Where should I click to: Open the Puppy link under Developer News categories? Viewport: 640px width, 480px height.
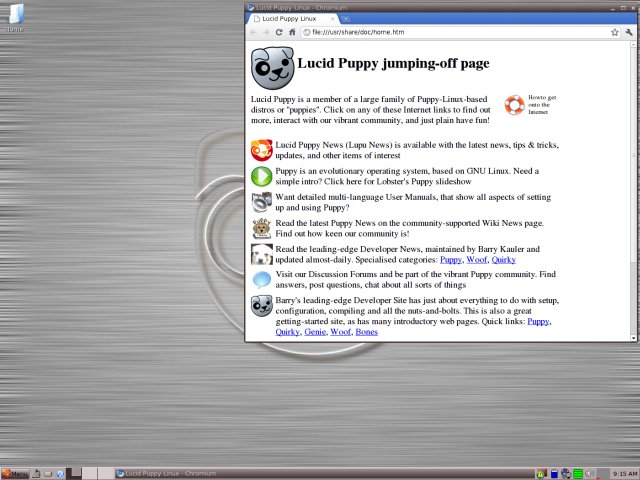[451, 260]
